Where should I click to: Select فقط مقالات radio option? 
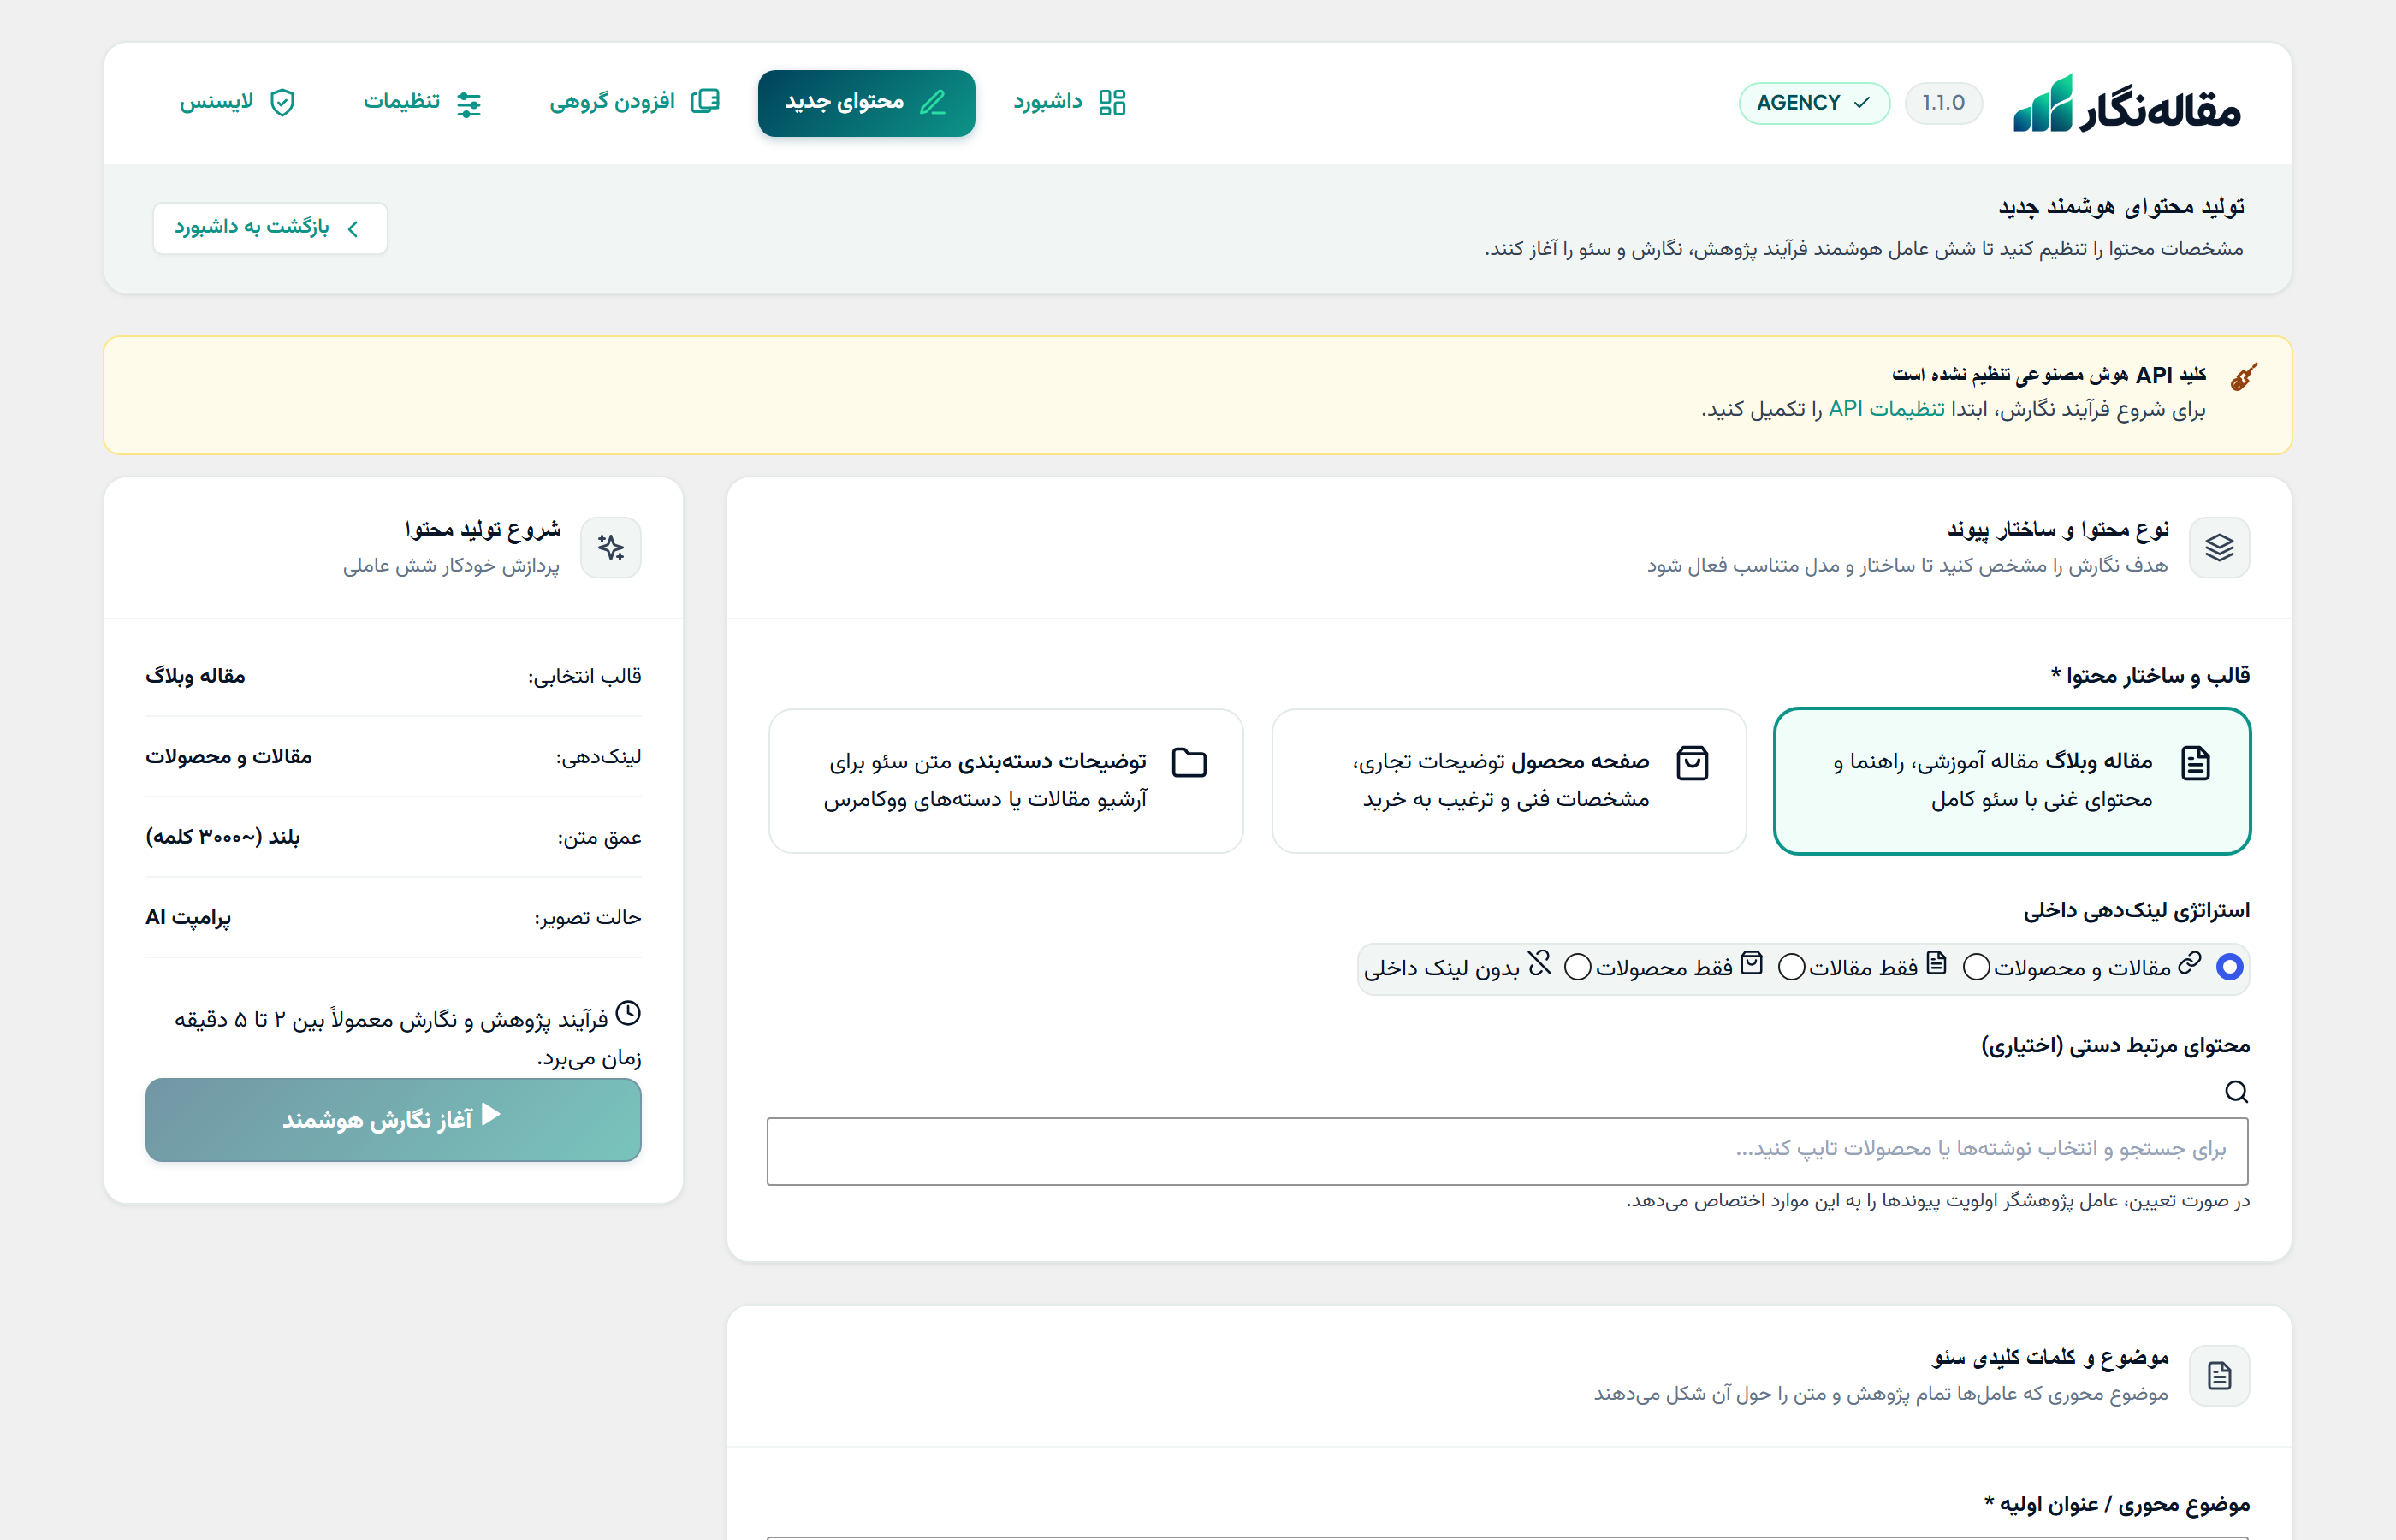[1976, 967]
